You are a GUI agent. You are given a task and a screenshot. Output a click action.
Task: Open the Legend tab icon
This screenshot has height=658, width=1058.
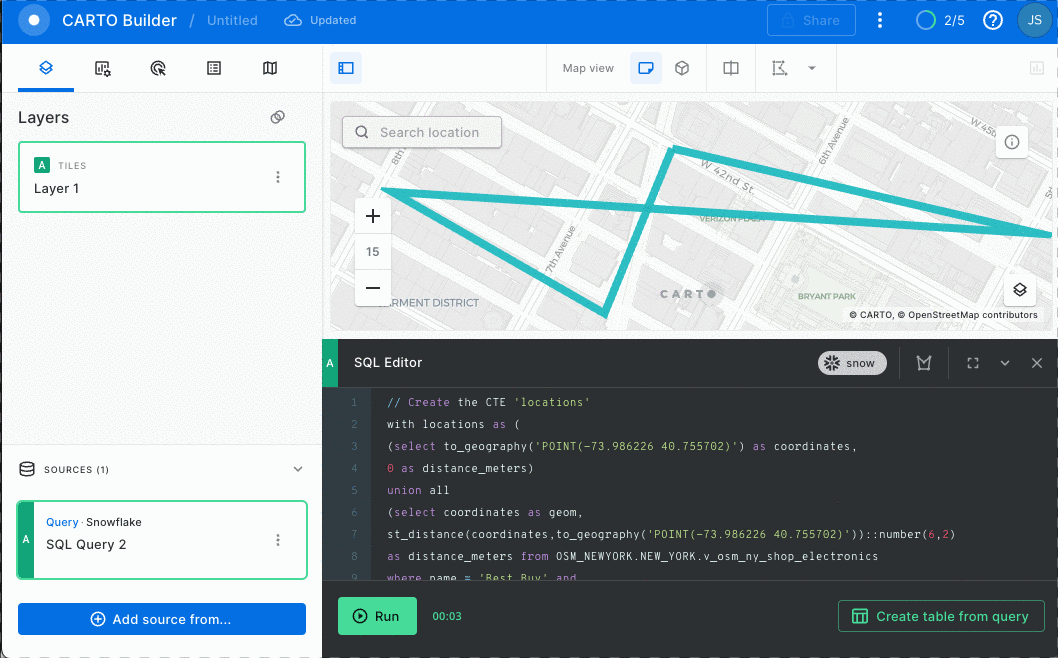pos(214,68)
